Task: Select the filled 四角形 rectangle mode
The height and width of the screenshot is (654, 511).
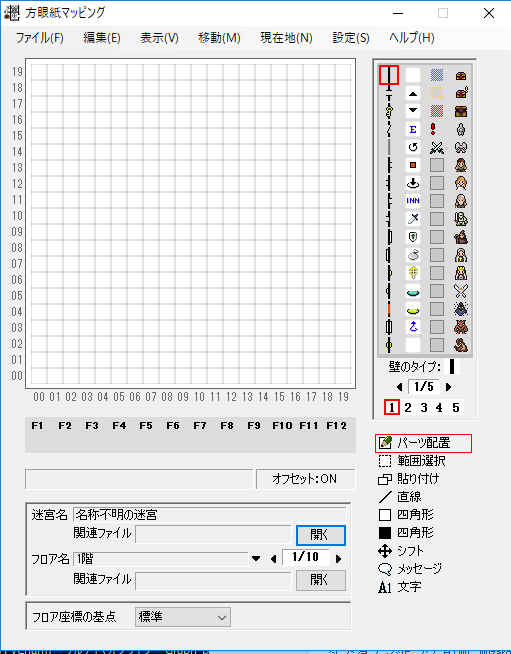Action: (x=406, y=533)
